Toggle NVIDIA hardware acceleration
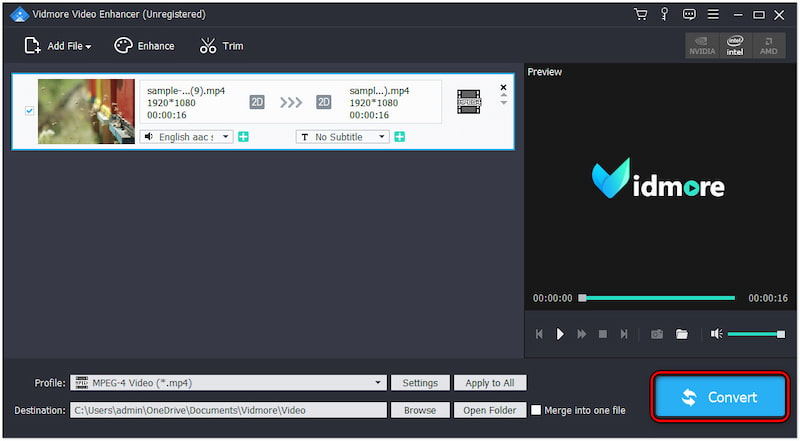 coord(702,45)
